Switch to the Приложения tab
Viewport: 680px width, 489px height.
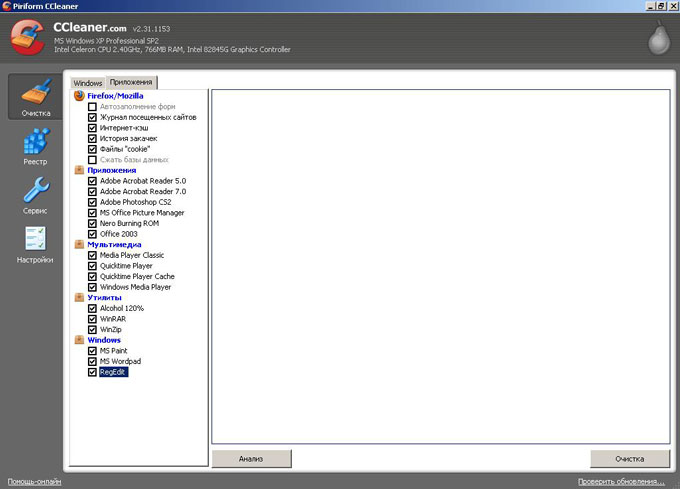pos(131,82)
